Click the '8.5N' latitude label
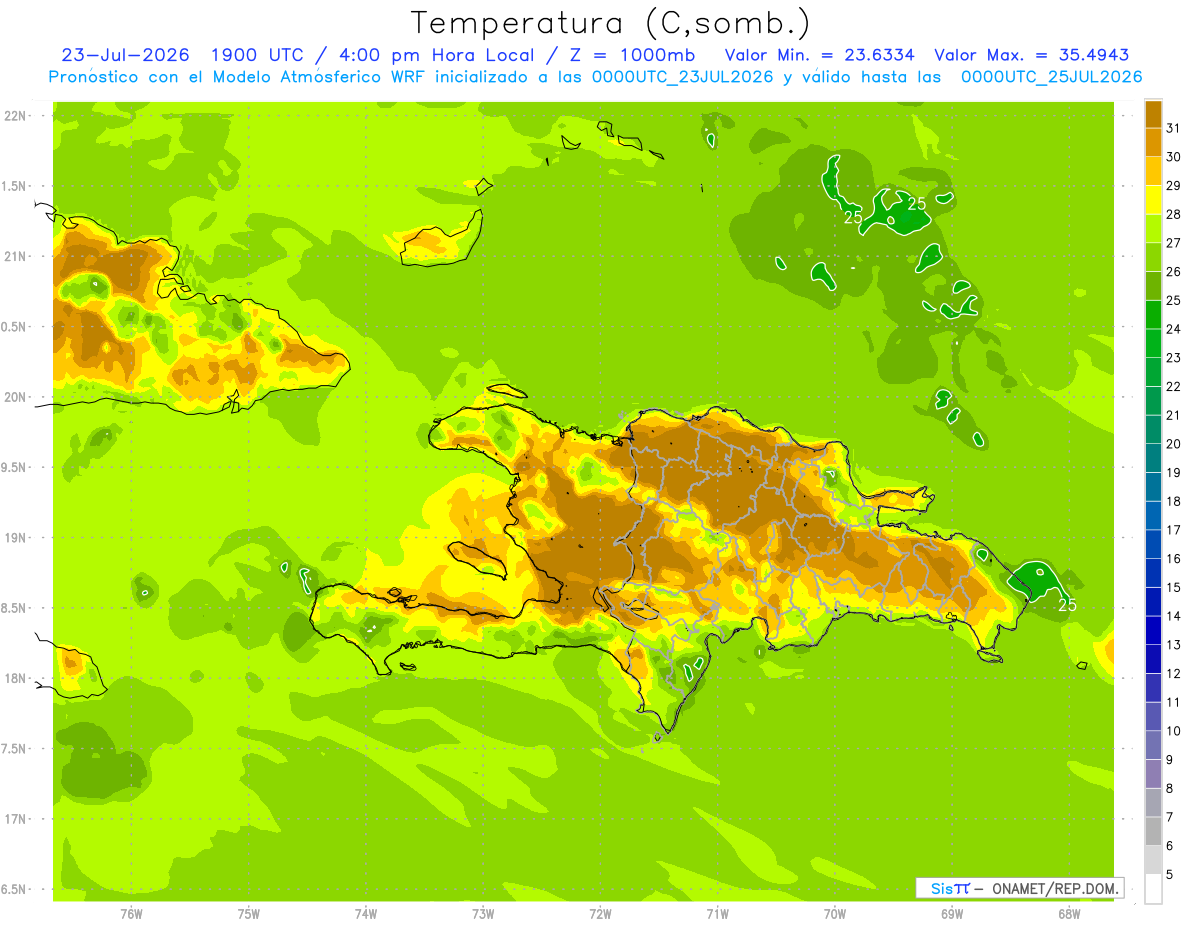The width and height of the screenshot is (1200, 927). [15, 608]
